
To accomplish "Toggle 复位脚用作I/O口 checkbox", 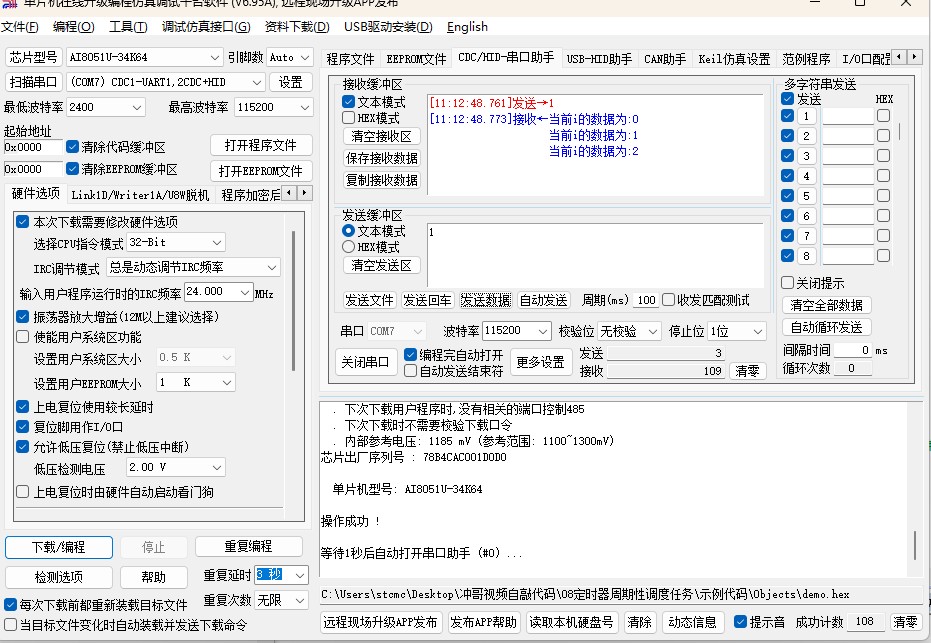I will tap(23, 426).
